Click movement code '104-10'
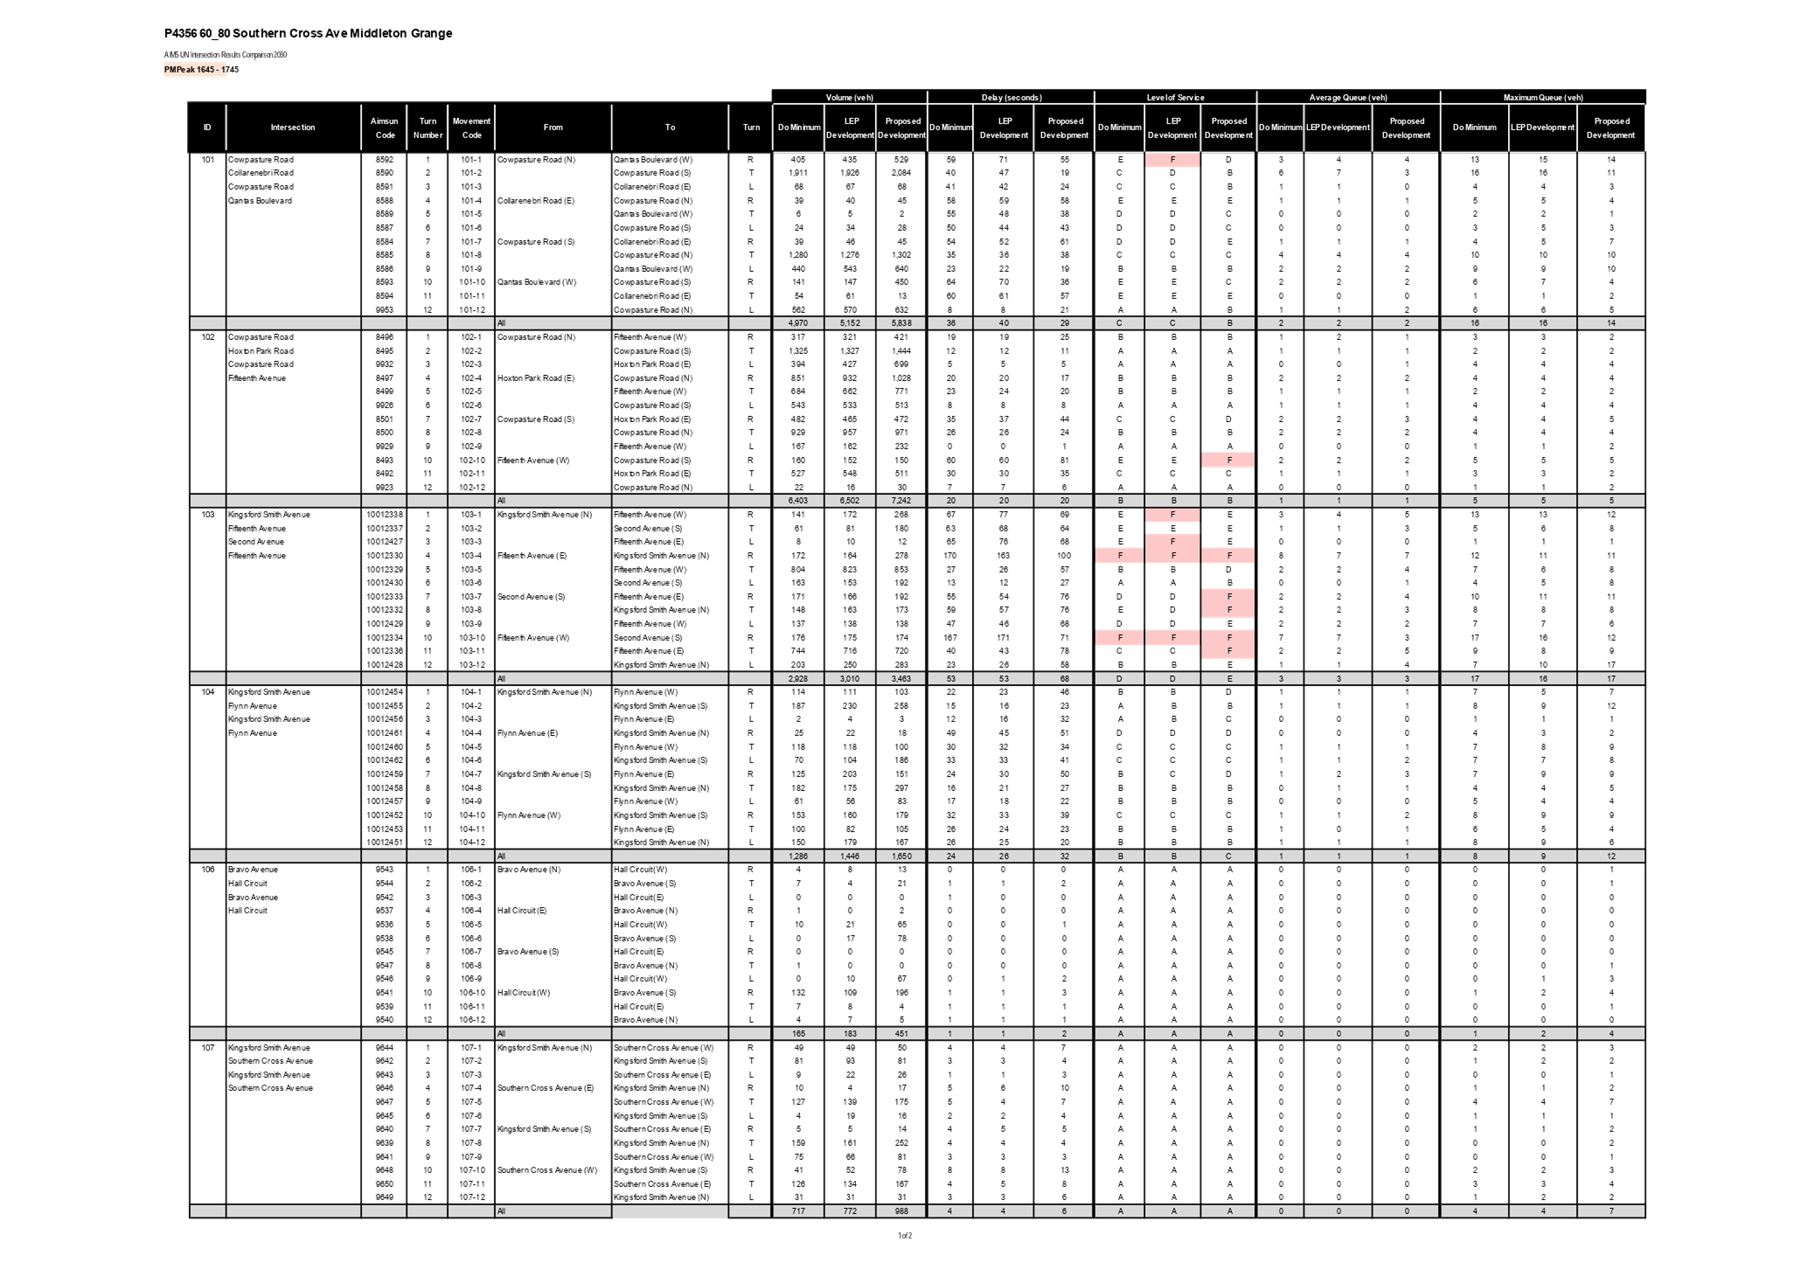Image resolution: width=1808 pixels, height=1278 pixels. [471, 815]
